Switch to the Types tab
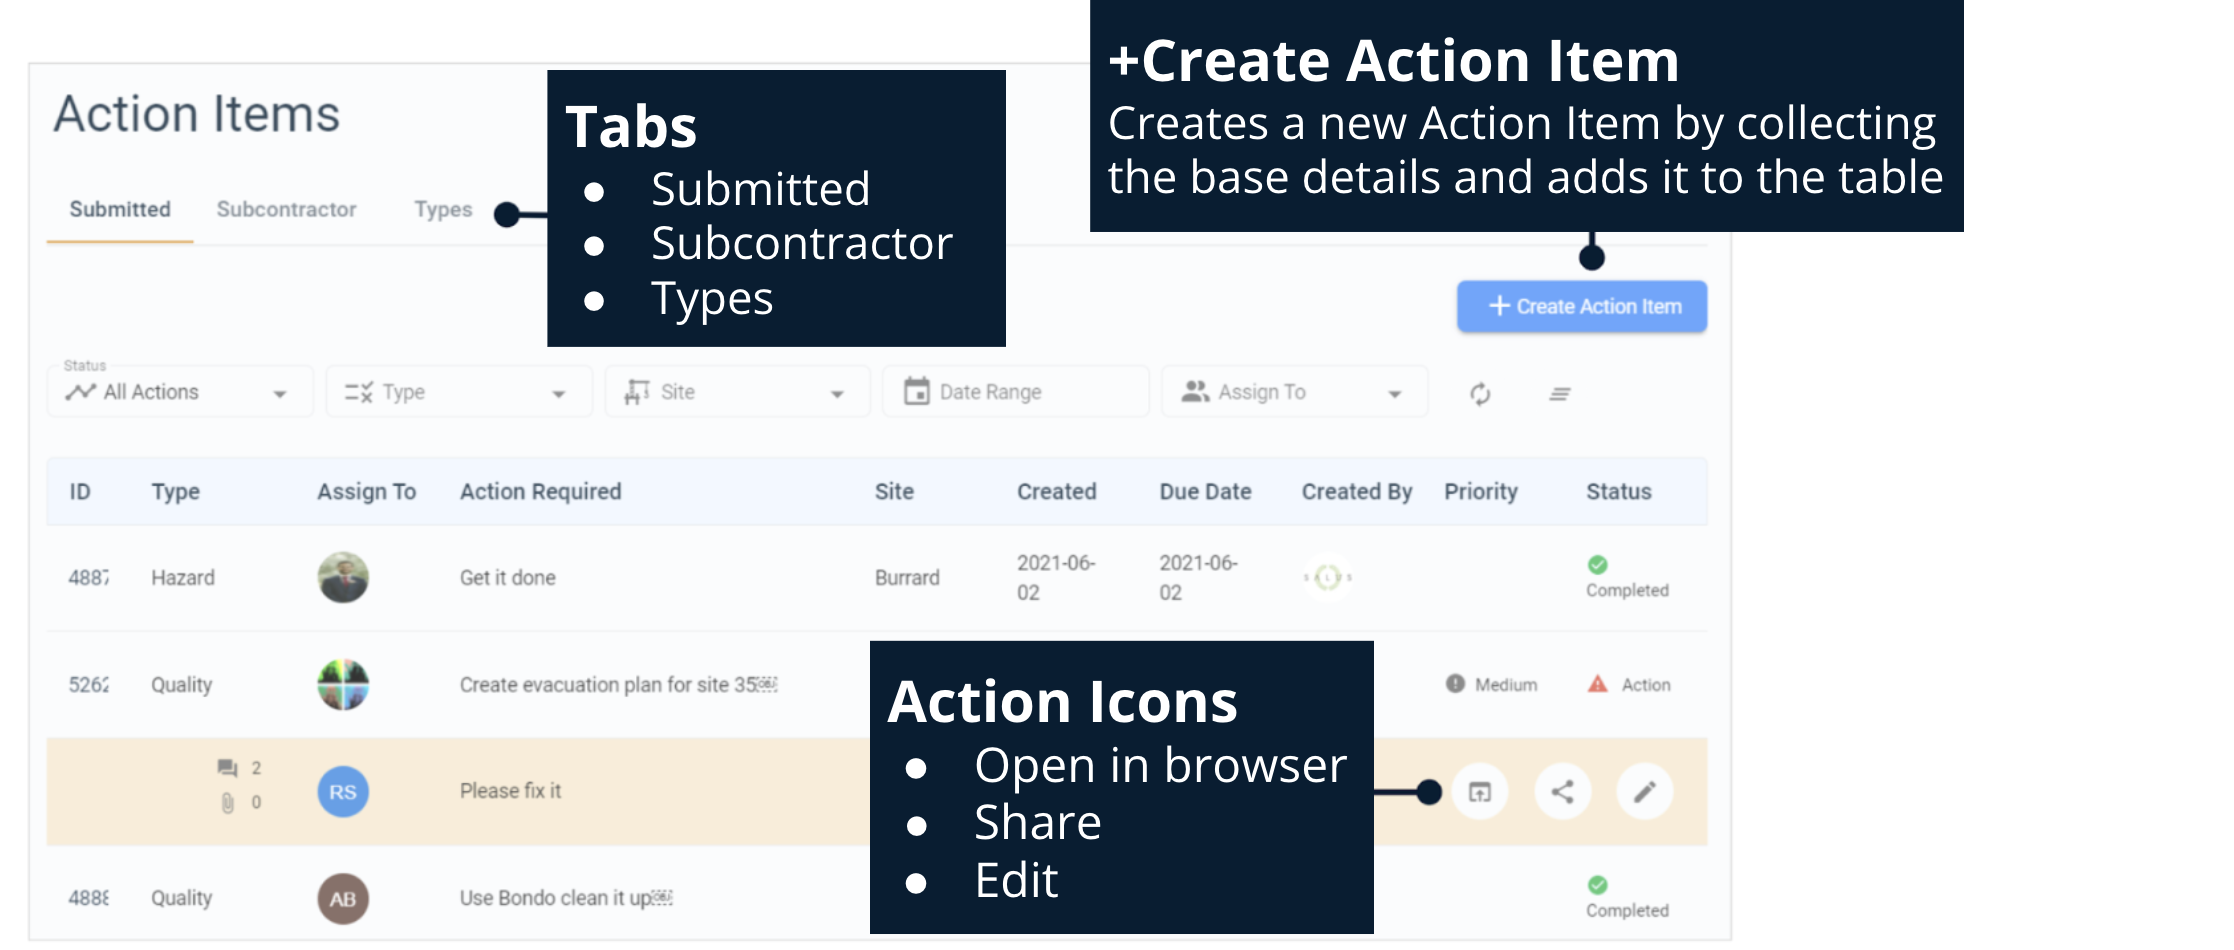The width and height of the screenshot is (2234, 950). [x=443, y=210]
